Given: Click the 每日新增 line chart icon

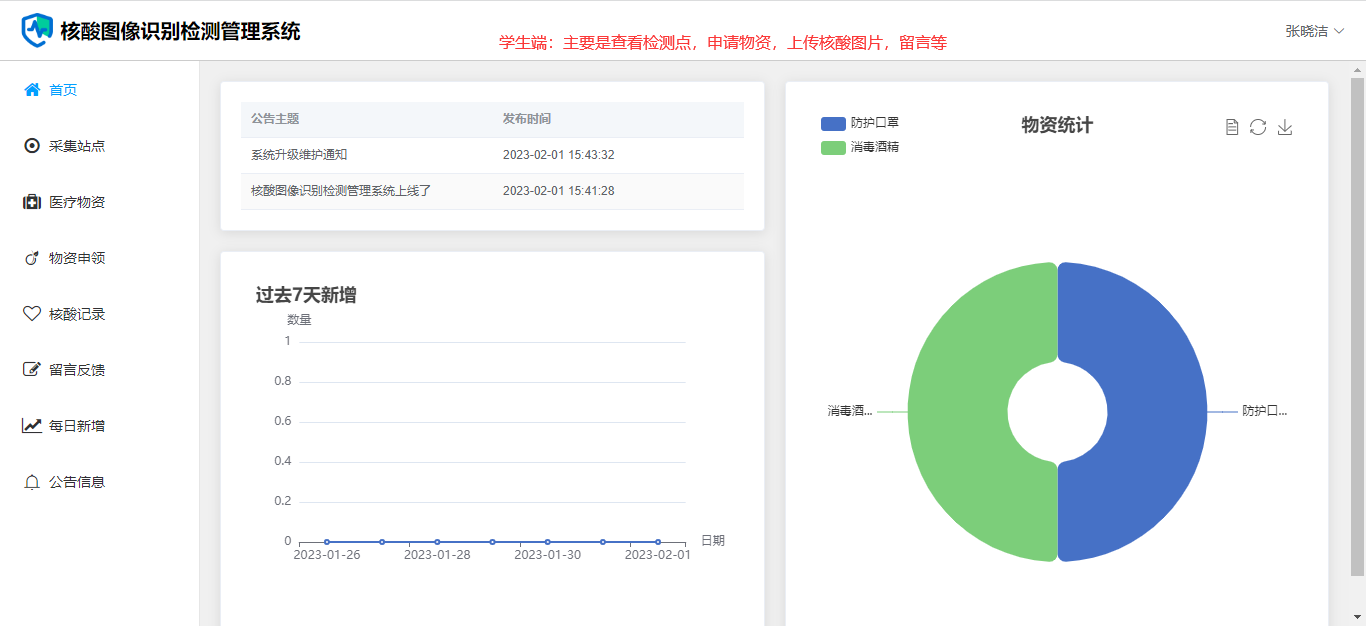Looking at the screenshot, I should point(32,426).
